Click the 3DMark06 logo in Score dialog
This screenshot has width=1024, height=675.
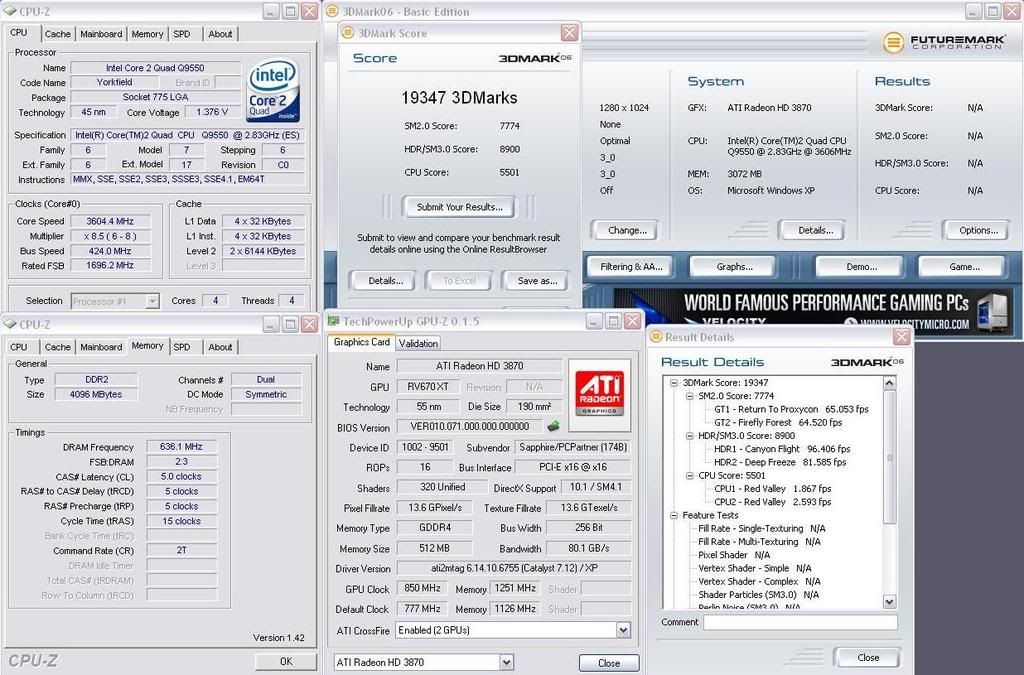[535, 58]
